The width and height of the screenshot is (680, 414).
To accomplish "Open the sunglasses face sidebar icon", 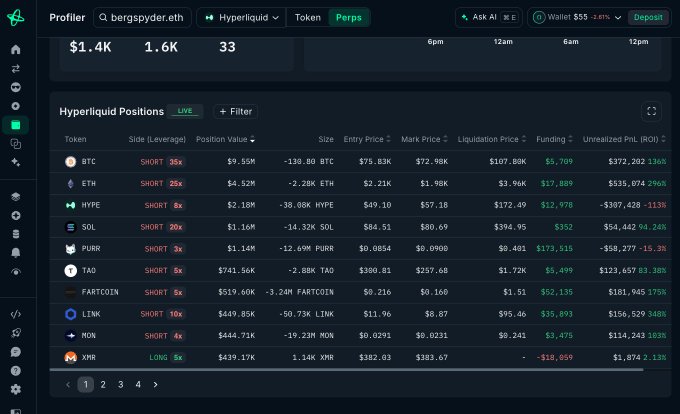I will coord(16,88).
